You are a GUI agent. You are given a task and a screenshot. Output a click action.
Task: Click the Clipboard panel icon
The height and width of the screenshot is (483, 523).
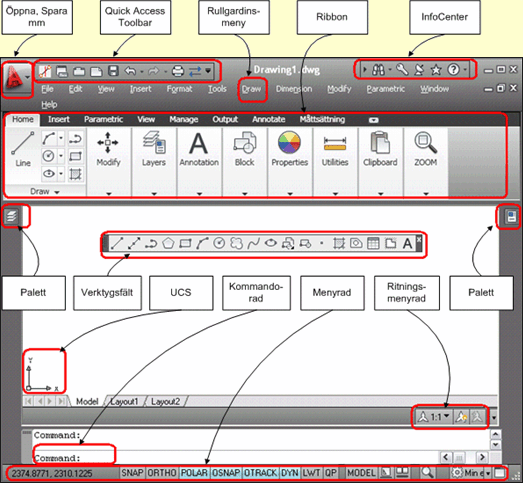[380, 143]
